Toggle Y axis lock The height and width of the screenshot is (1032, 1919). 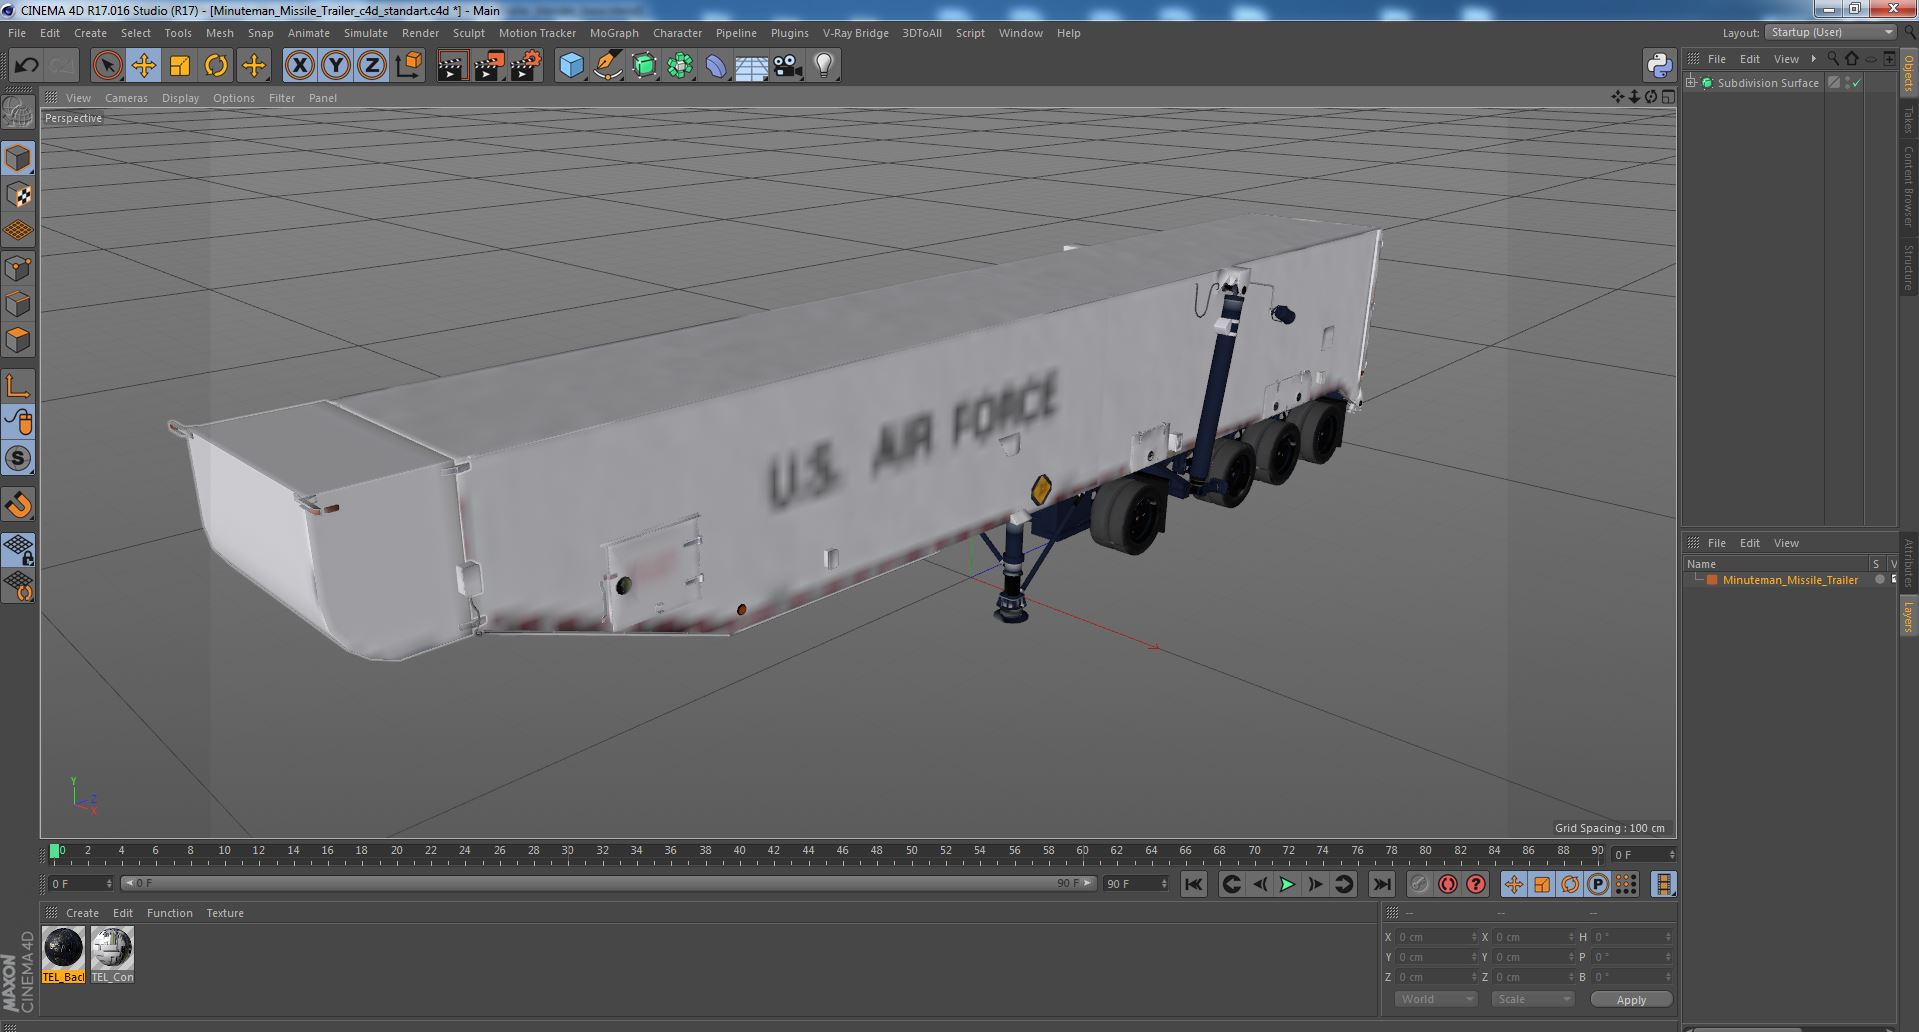[x=336, y=66]
